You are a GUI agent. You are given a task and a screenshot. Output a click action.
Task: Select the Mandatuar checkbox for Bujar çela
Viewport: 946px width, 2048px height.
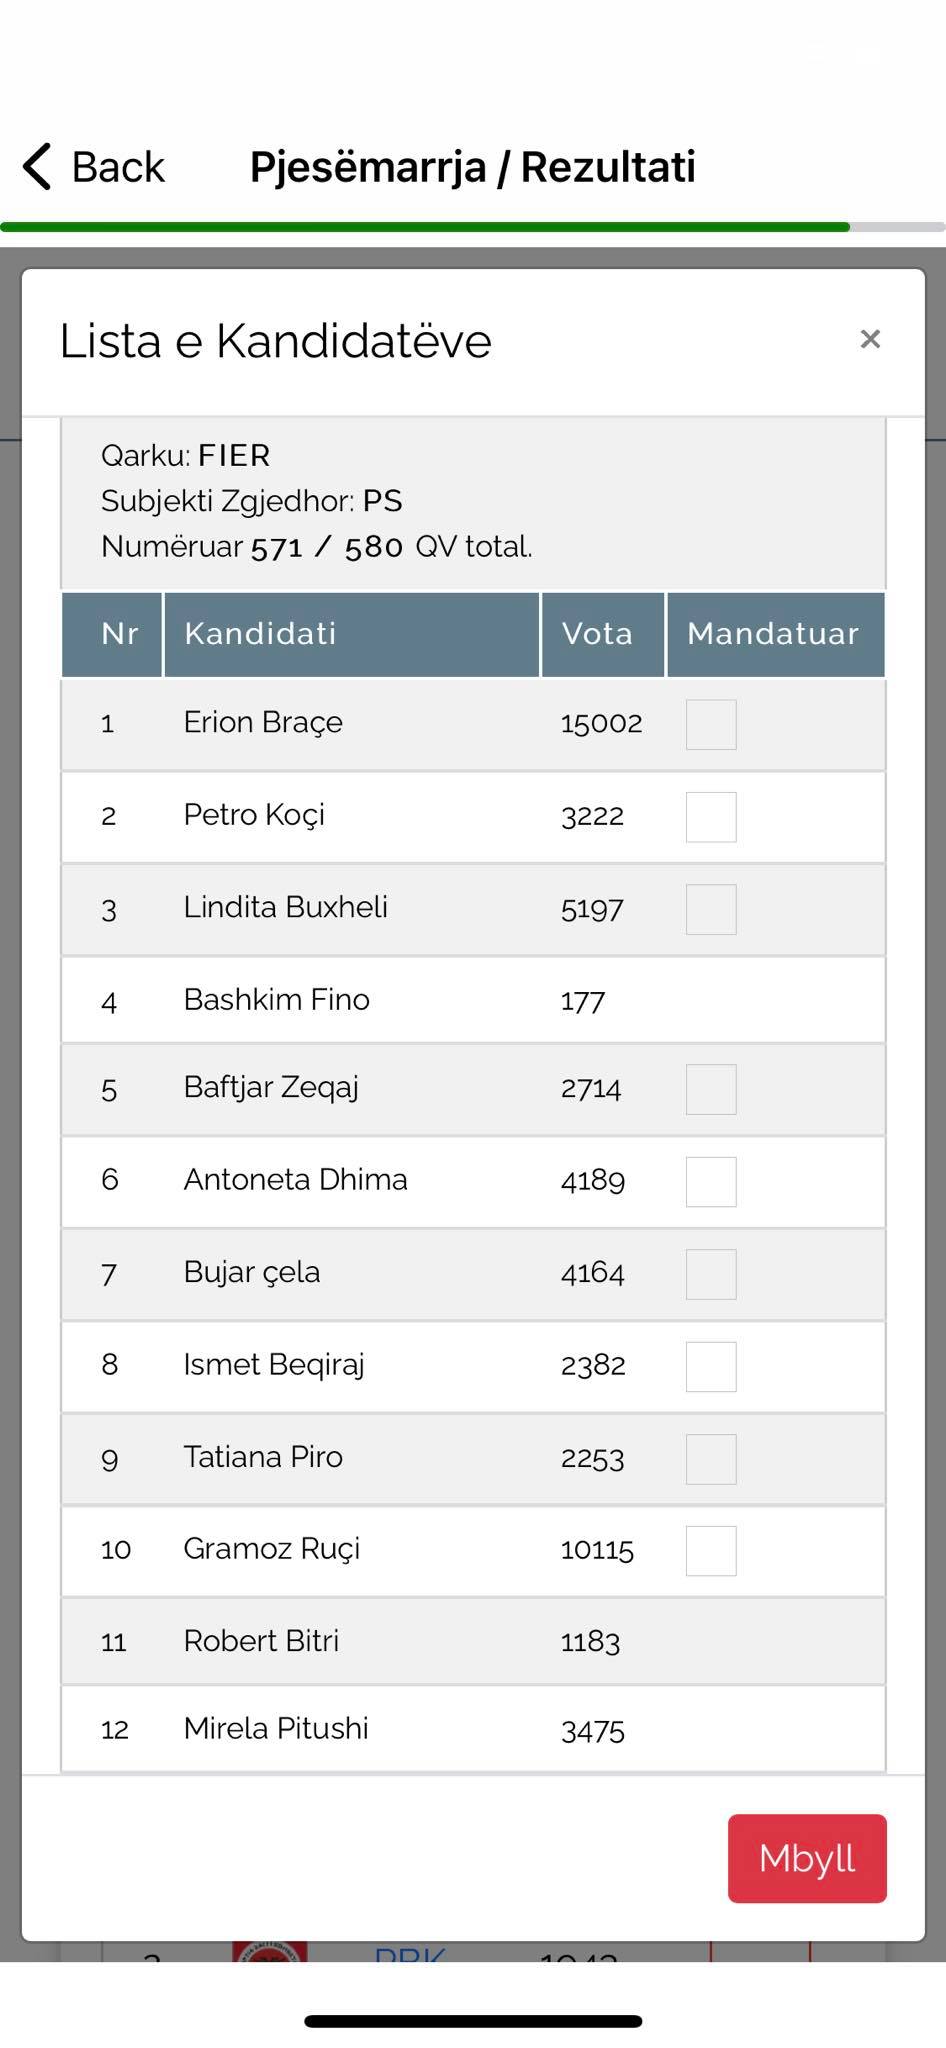[x=711, y=1274]
